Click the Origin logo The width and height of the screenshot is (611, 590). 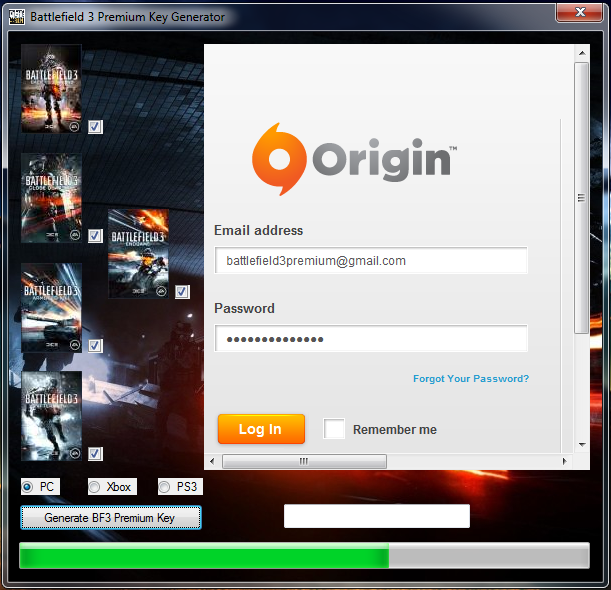tap(354, 159)
